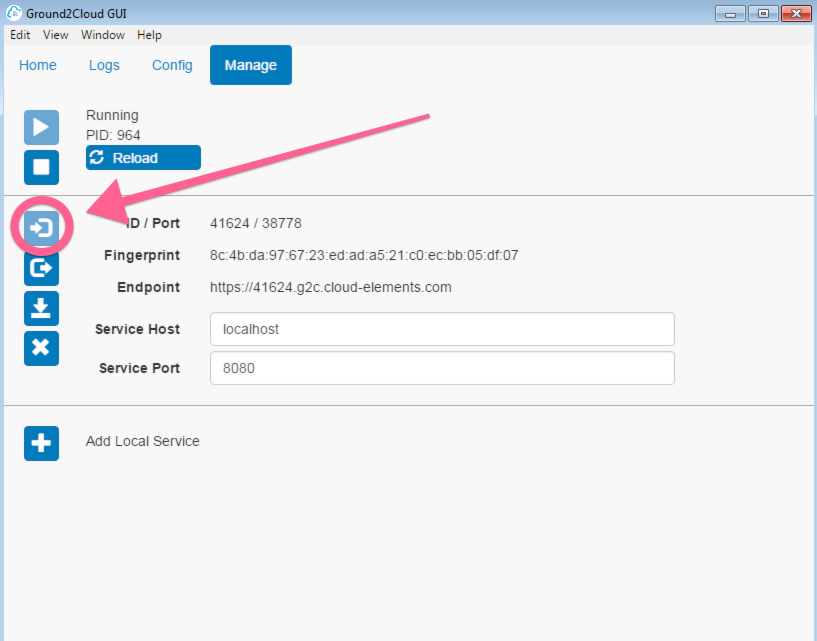Open the Home tab
Image resolution: width=817 pixels, height=641 pixels.
click(x=38, y=65)
